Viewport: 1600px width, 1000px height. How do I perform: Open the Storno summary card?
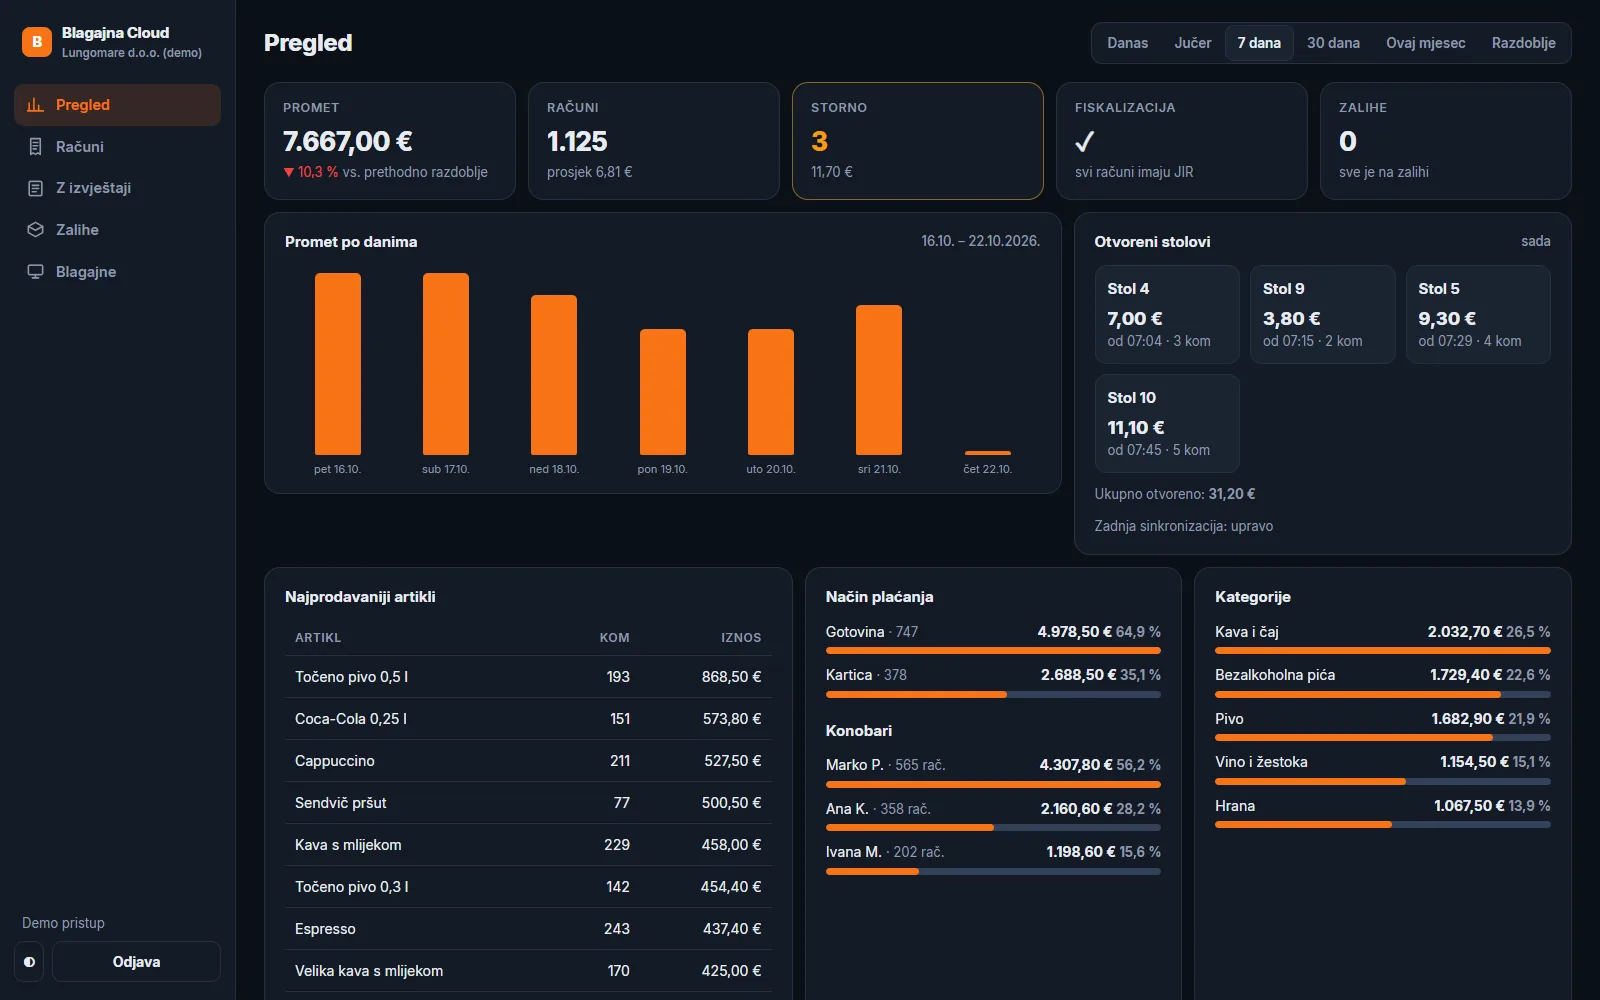point(917,141)
